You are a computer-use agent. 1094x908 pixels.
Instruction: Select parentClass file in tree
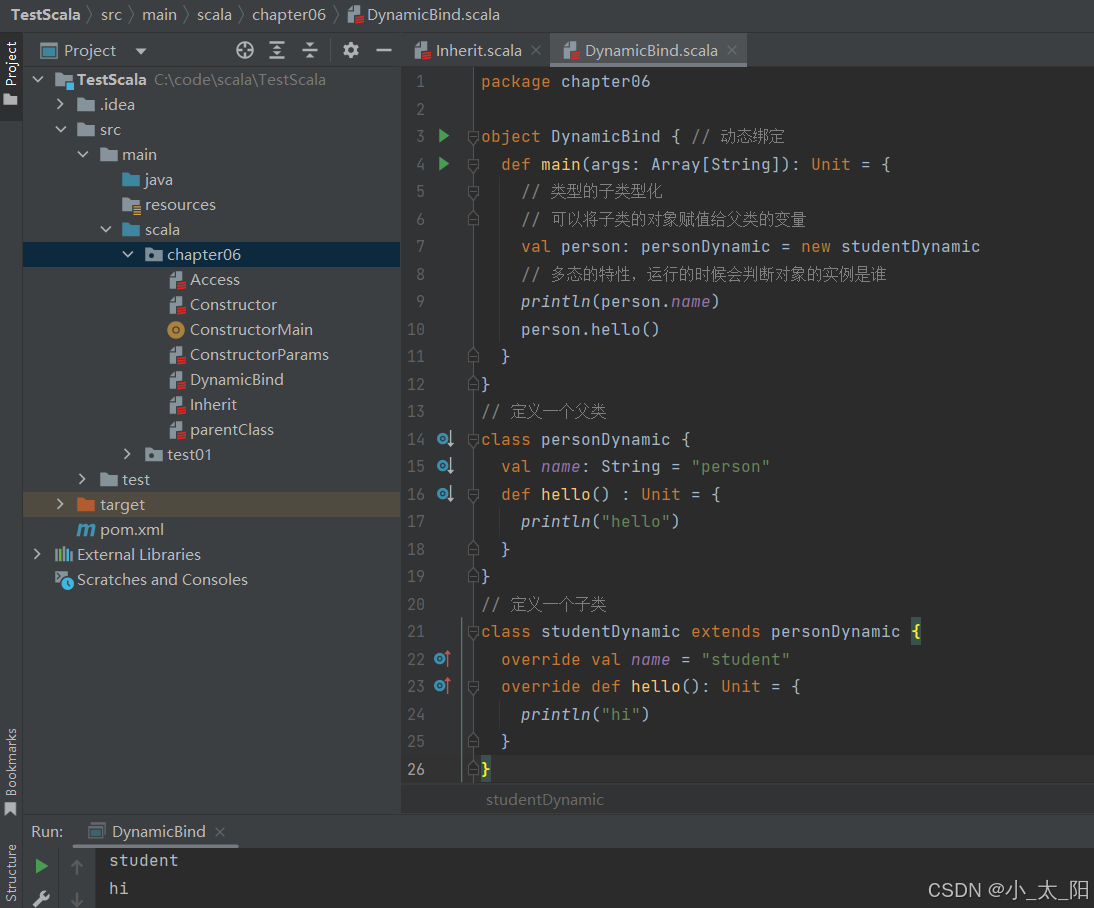pos(222,430)
